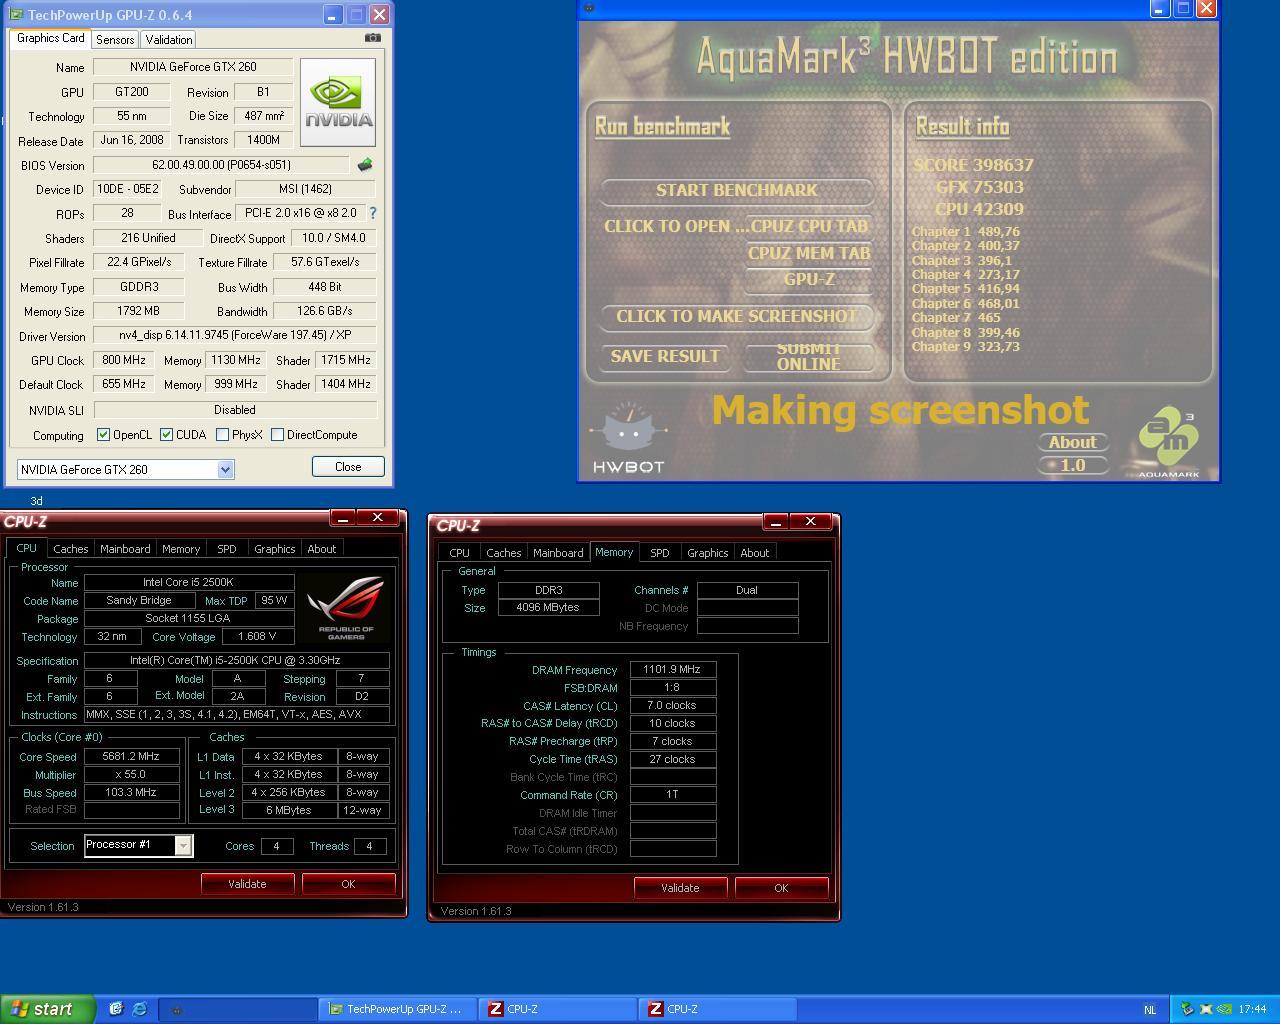The width and height of the screenshot is (1280, 1024).
Task: Click the GPU-Z button in AquaMark
Action: point(810,279)
